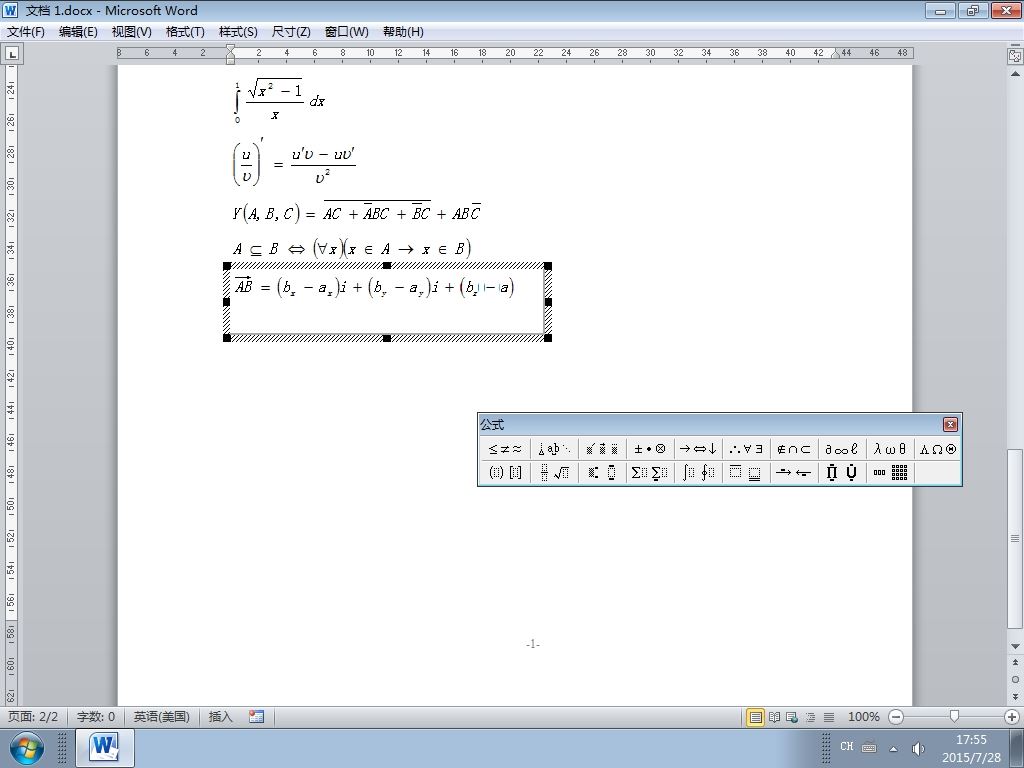The image size is (1024, 768).
Task: Click the page indicator 页面: 2/2
Action: pyautogui.click(x=33, y=717)
